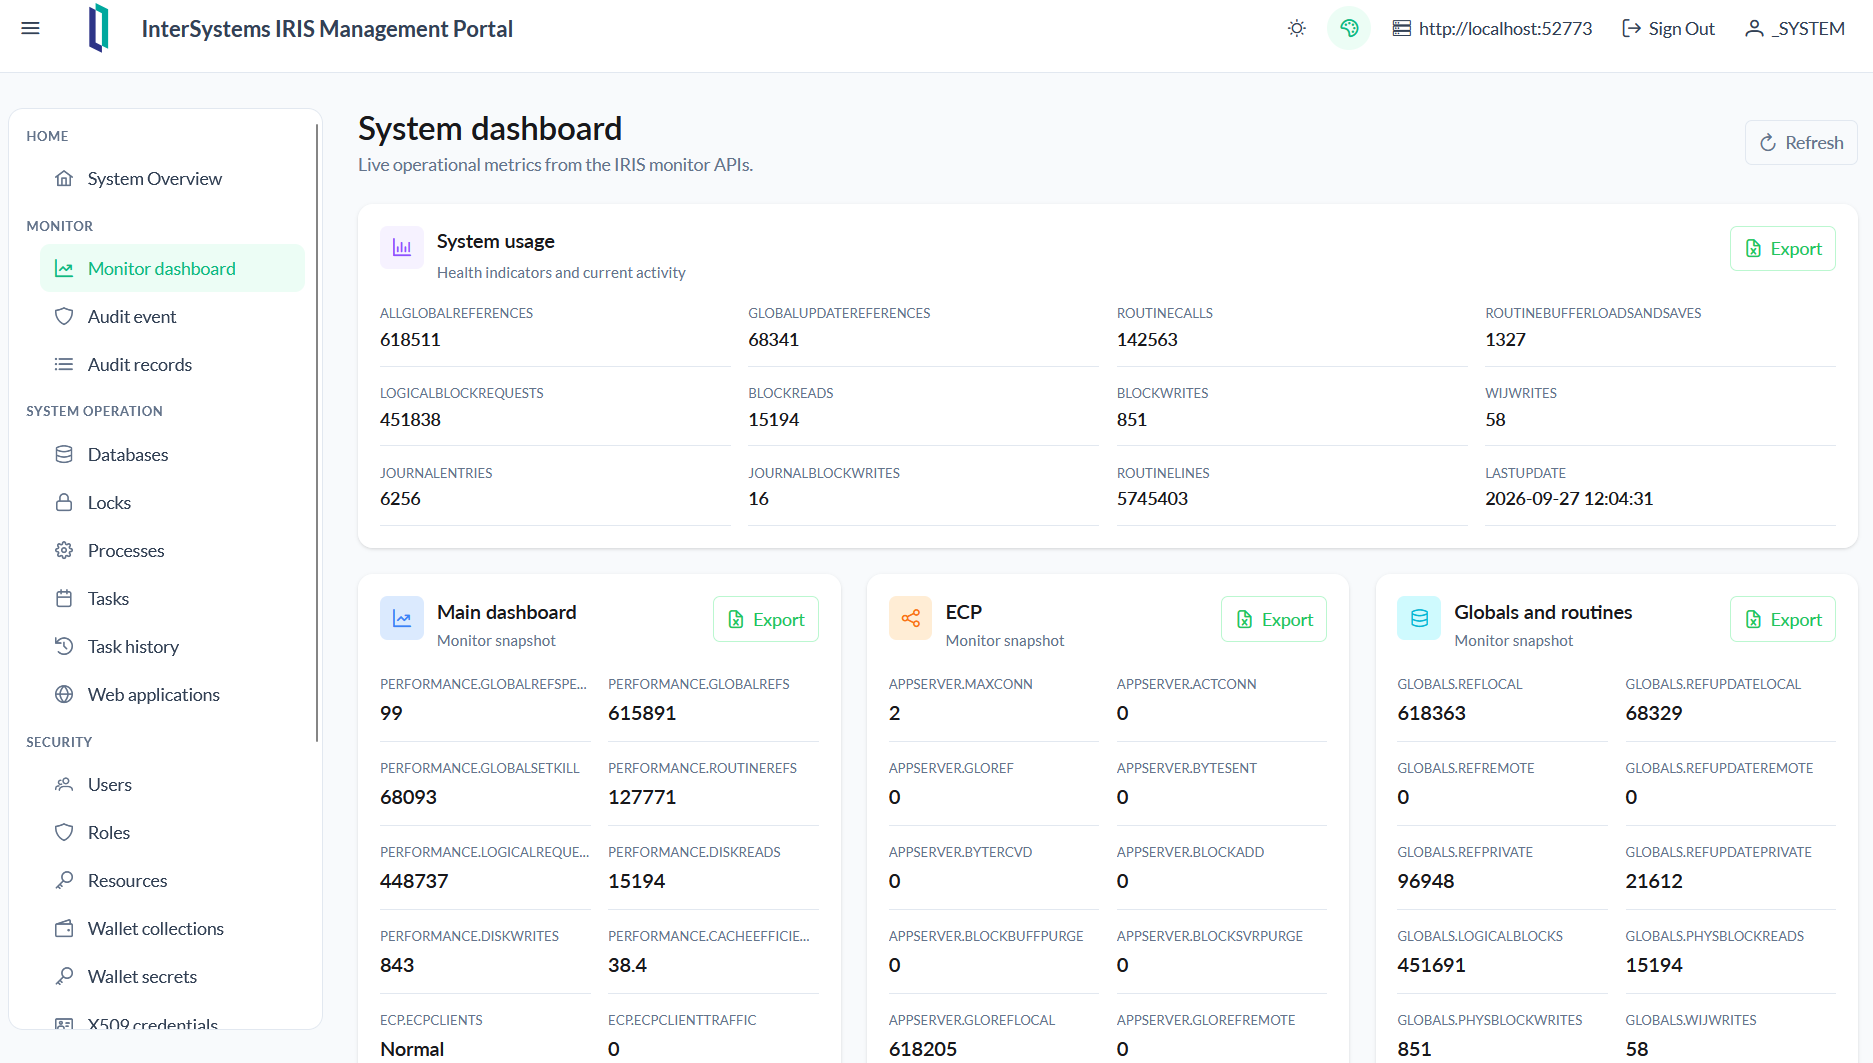Click the System Overview home icon
The width and height of the screenshot is (1873, 1063).
[64, 178]
